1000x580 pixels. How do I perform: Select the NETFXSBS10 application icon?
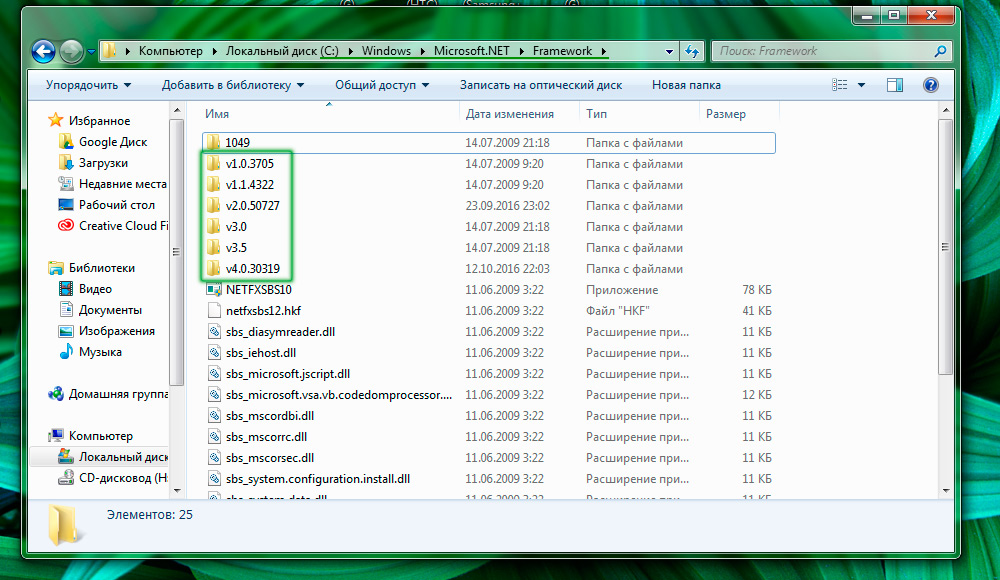coord(213,290)
